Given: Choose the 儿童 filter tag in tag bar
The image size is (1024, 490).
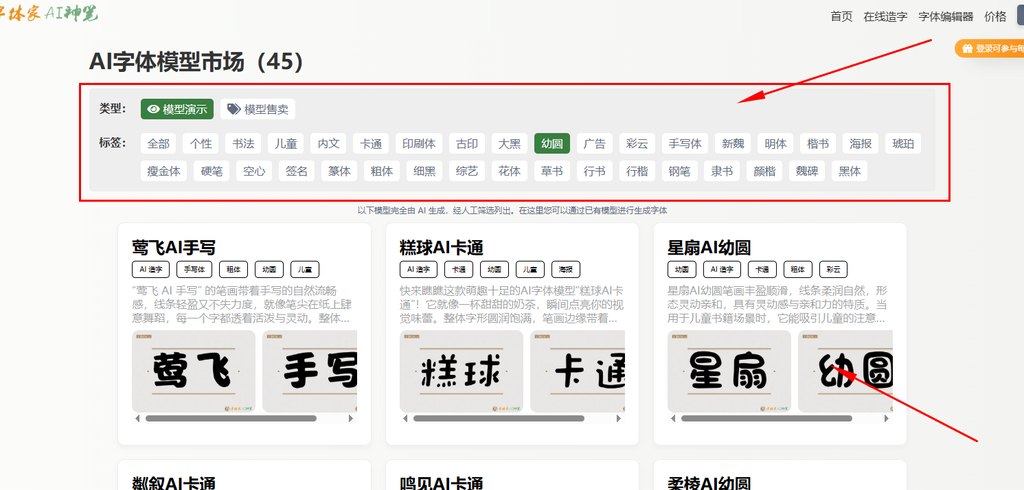Looking at the screenshot, I should (285, 144).
